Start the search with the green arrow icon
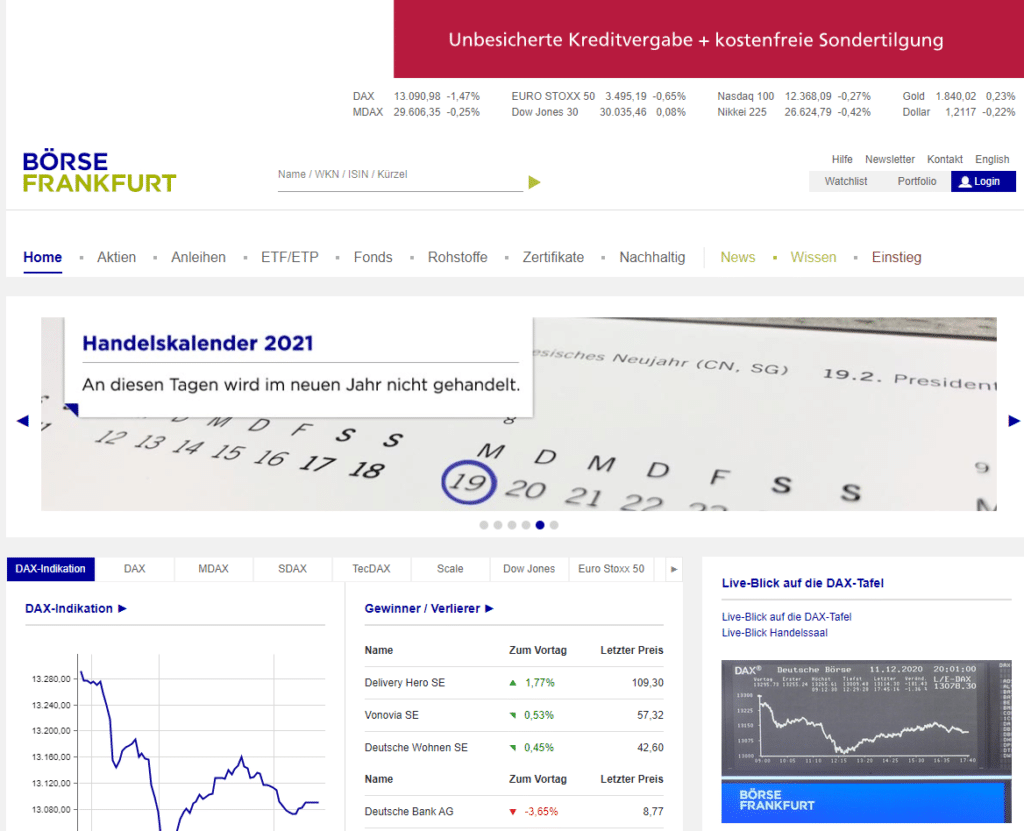The width and height of the screenshot is (1024, 831). coord(534,182)
